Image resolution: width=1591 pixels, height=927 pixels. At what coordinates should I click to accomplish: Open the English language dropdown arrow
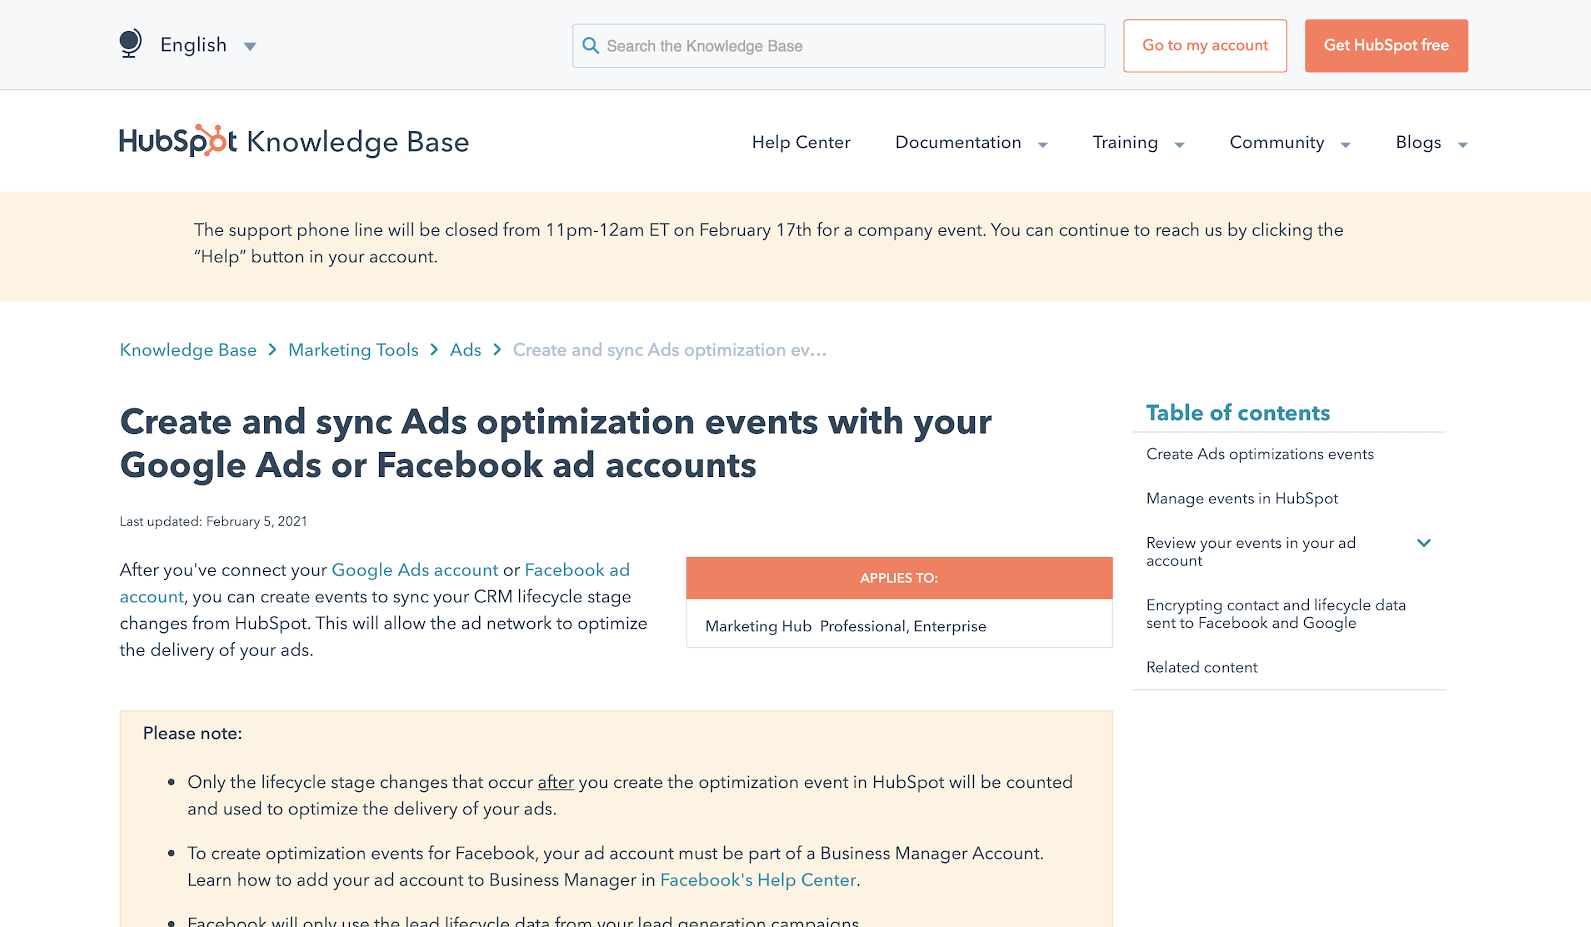[250, 46]
